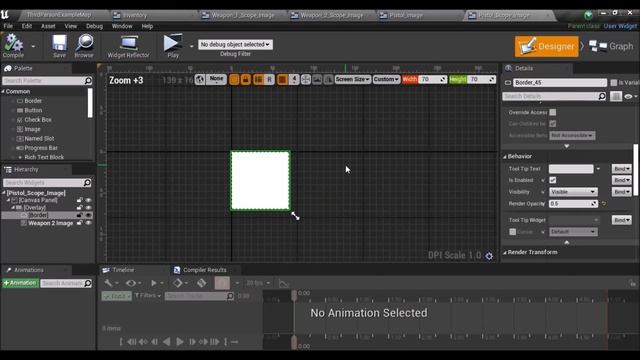640x360 pixels.
Task: Click the zoom to fit viewport icon
Action: click(306, 80)
